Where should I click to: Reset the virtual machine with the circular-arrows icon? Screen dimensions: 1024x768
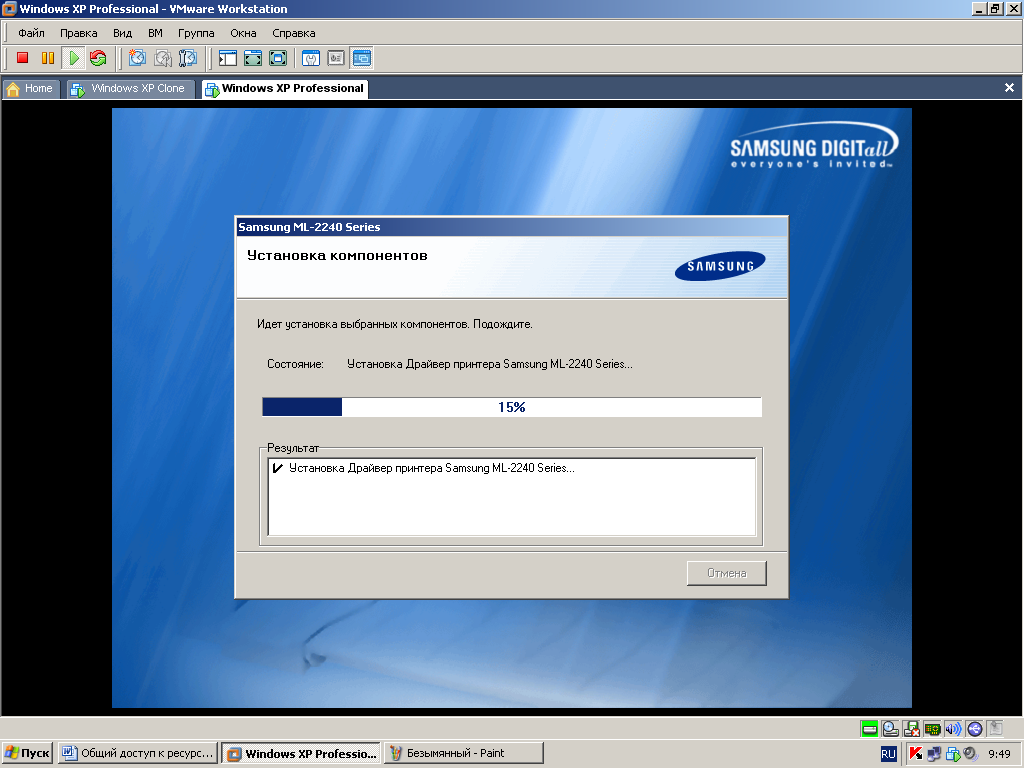pyautogui.click(x=99, y=58)
